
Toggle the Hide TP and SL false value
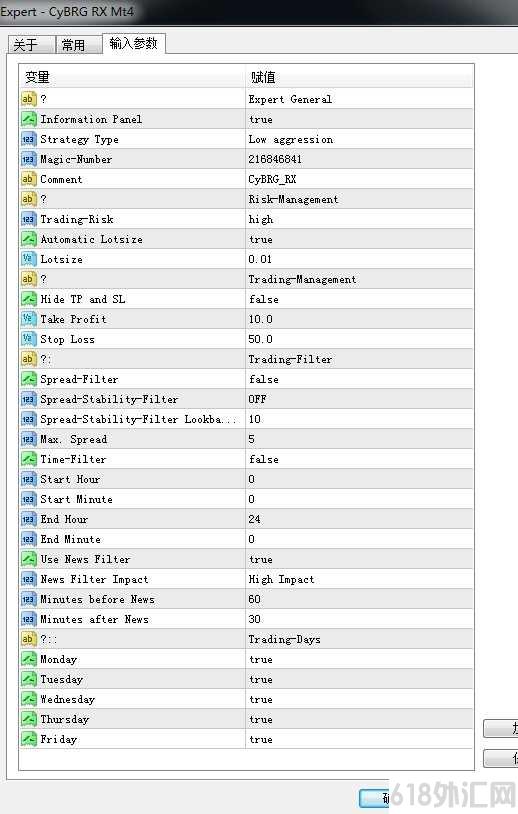pyautogui.click(x=359, y=299)
